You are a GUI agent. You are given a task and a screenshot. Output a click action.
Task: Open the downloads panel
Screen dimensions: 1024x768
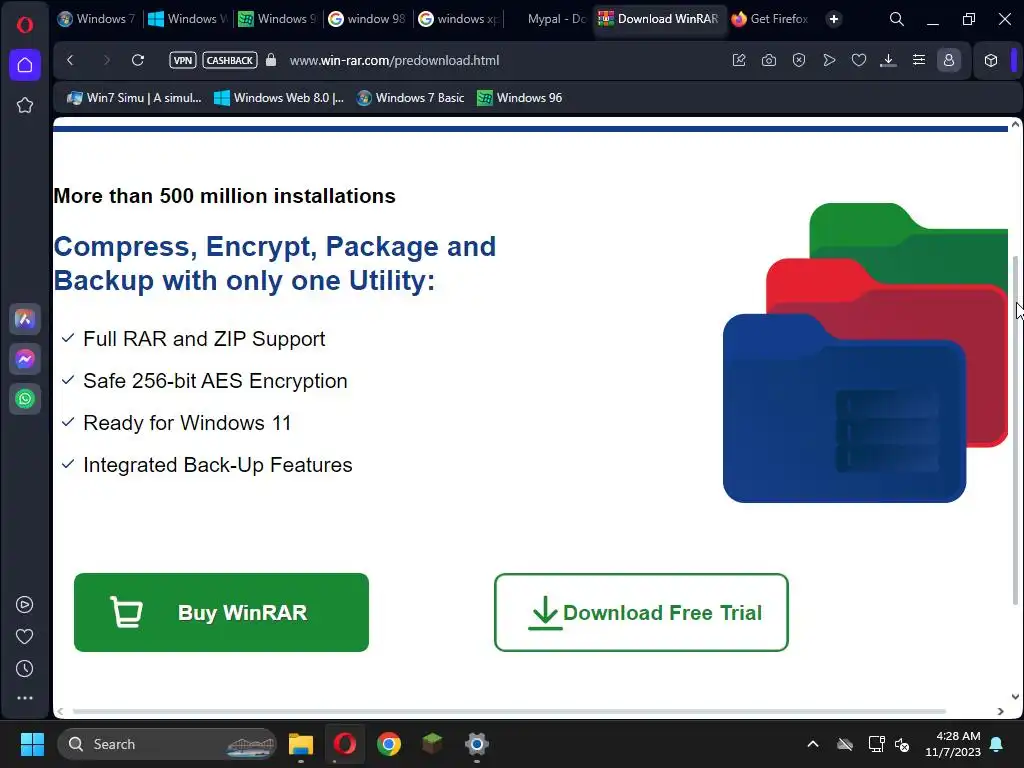pos(888,60)
